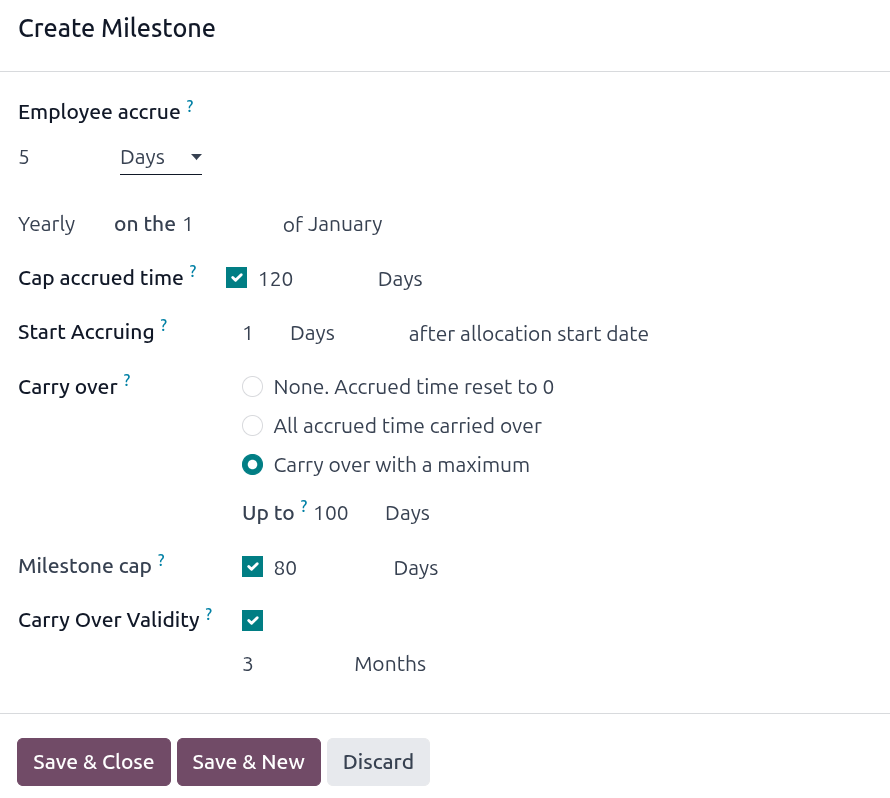Show the Start Accruing help tooltip

coord(163,323)
